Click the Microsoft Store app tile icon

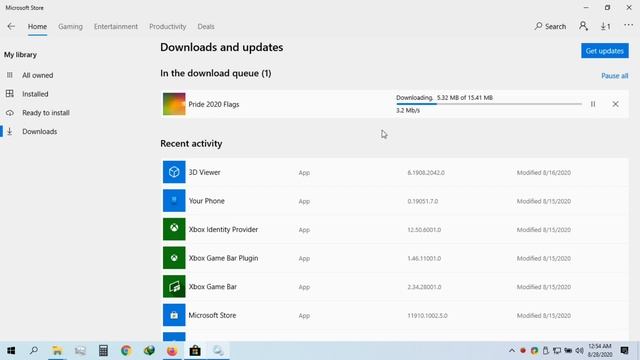point(174,315)
